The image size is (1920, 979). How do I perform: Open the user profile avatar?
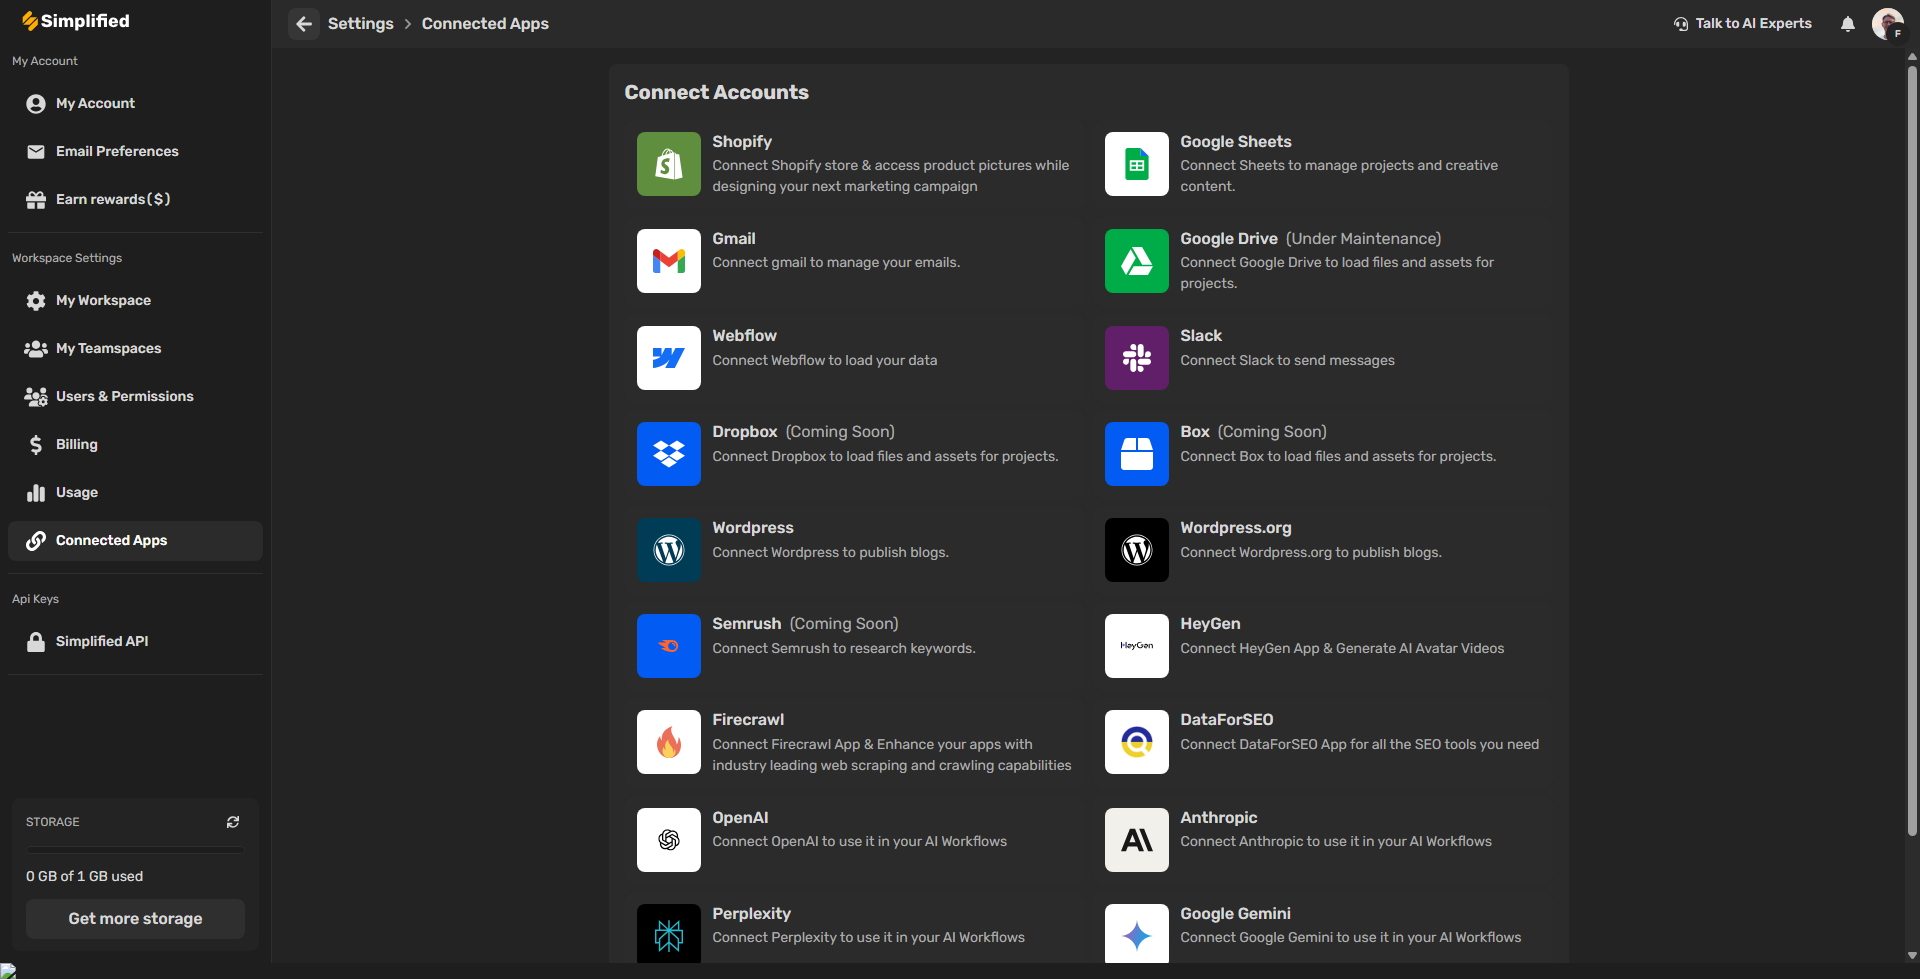[1887, 24]
